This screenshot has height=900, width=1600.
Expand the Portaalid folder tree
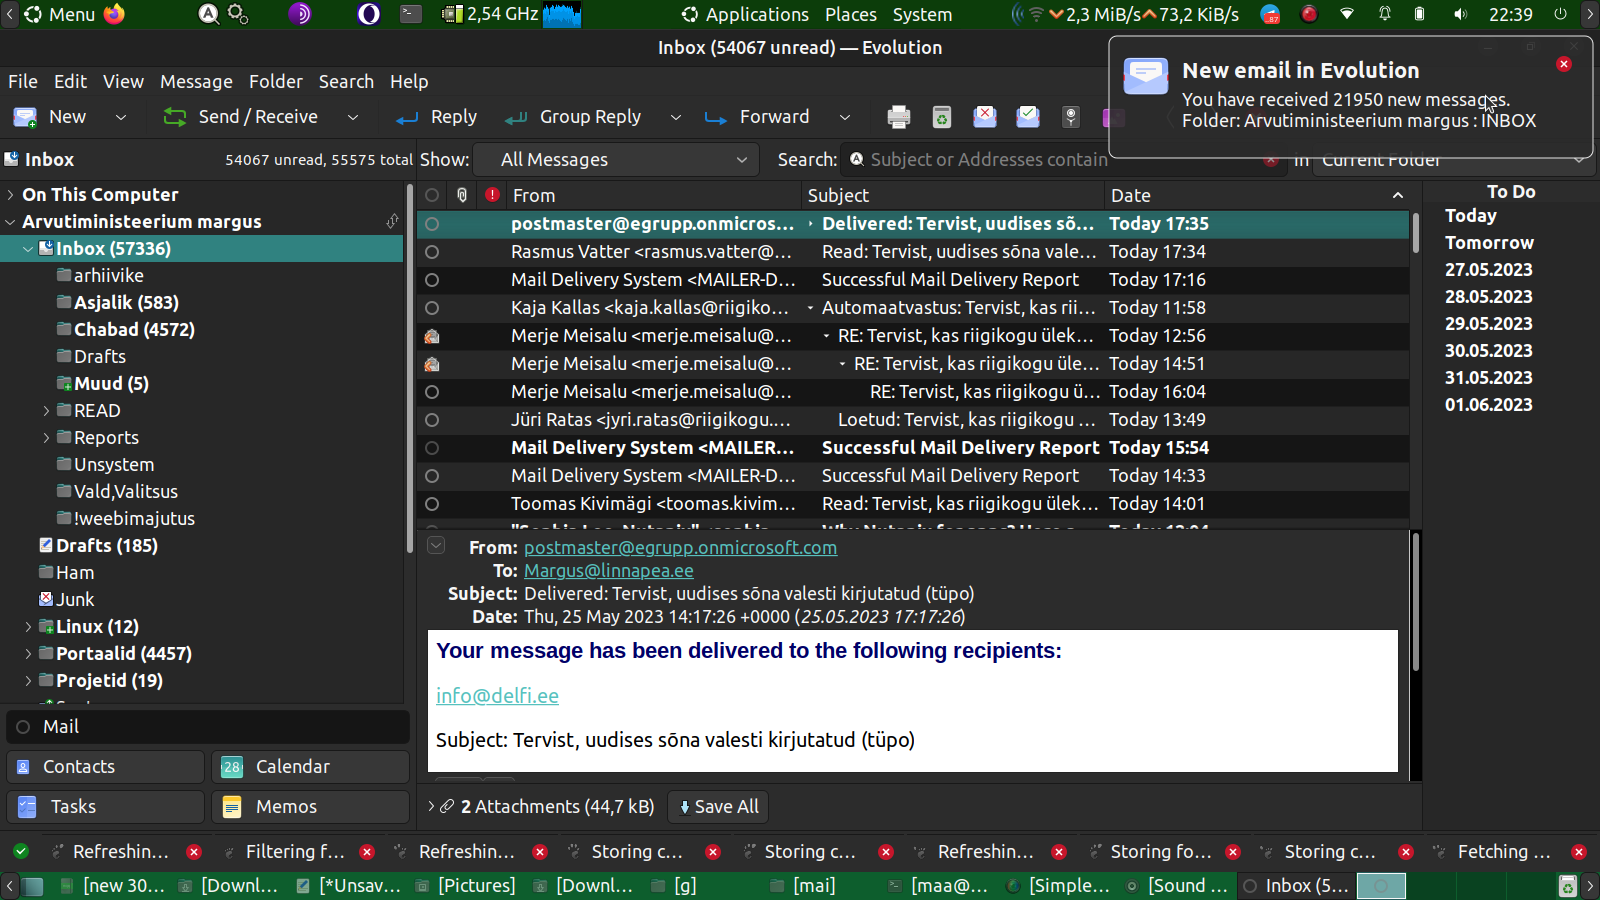click(x=28, y=654)
